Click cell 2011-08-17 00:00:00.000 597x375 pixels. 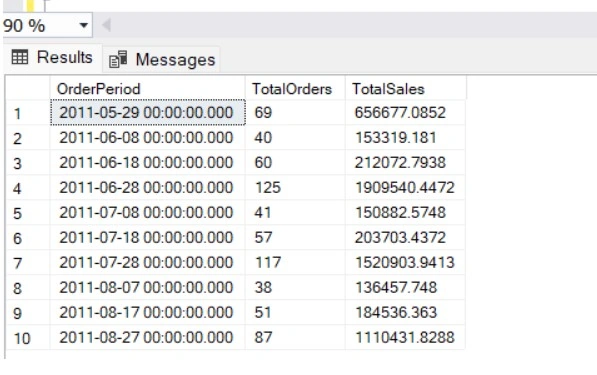pos(147,313)
